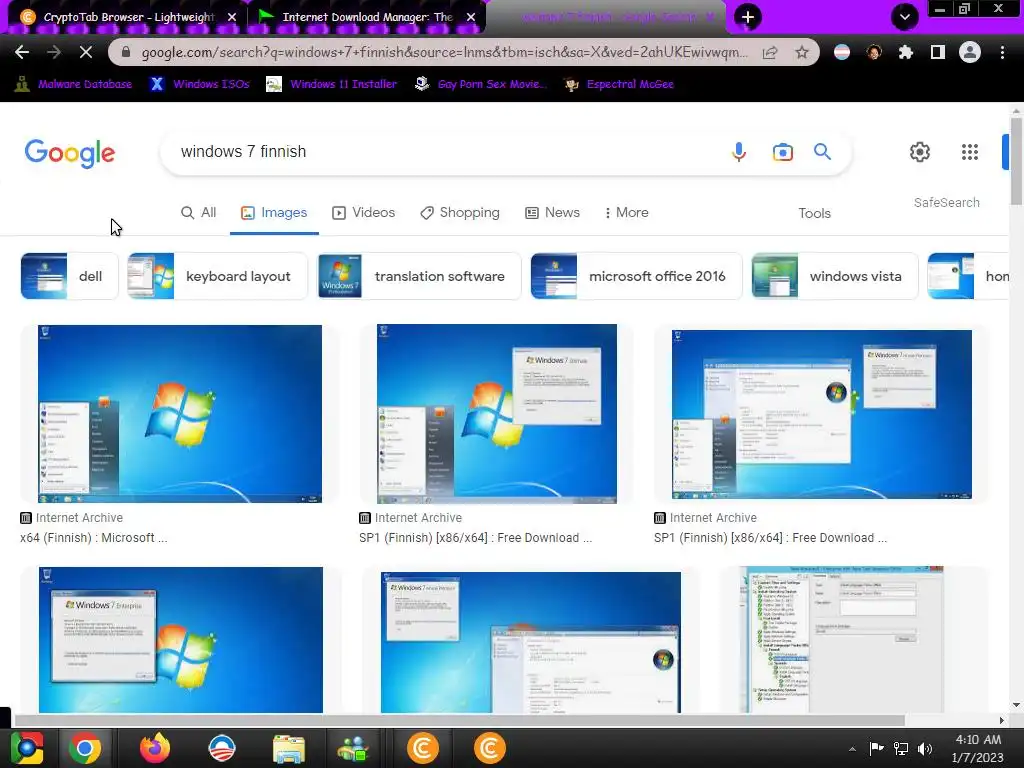This screenshot has height=768, width=1024.
Task: Toggle the browser side panel icon
Action: click(938, 52)
